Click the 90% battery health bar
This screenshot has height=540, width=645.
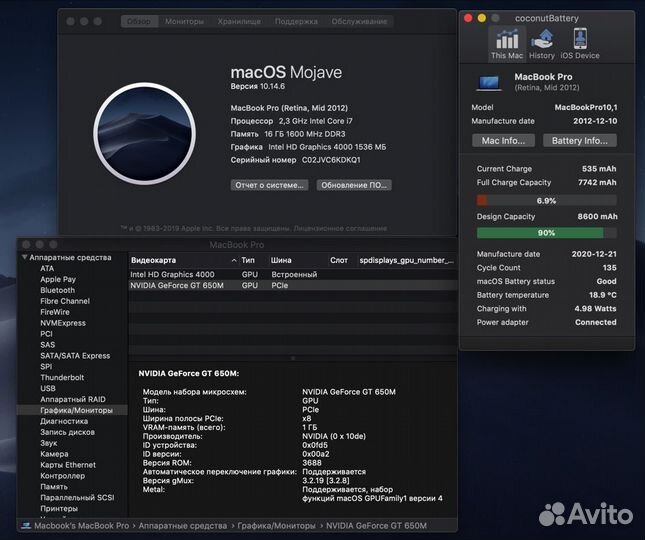coord(546,233)
